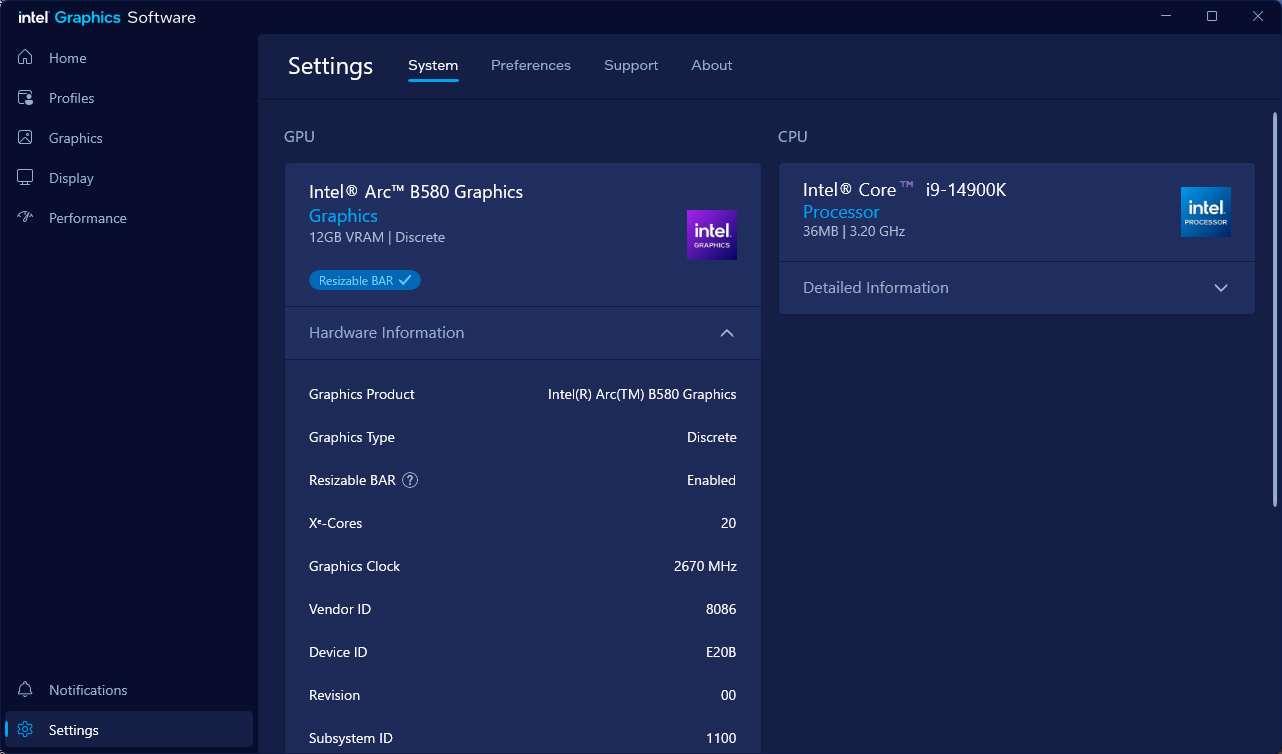Click the Intel Graphics Software title logo
This screenshot has width=1282, height=754.
click(107, 17)
